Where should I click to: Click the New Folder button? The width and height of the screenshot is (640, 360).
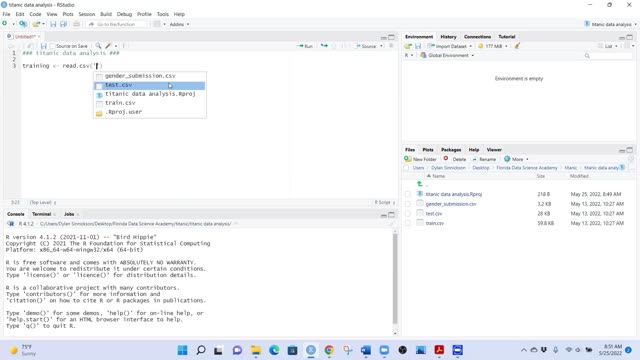click(420, 159)
